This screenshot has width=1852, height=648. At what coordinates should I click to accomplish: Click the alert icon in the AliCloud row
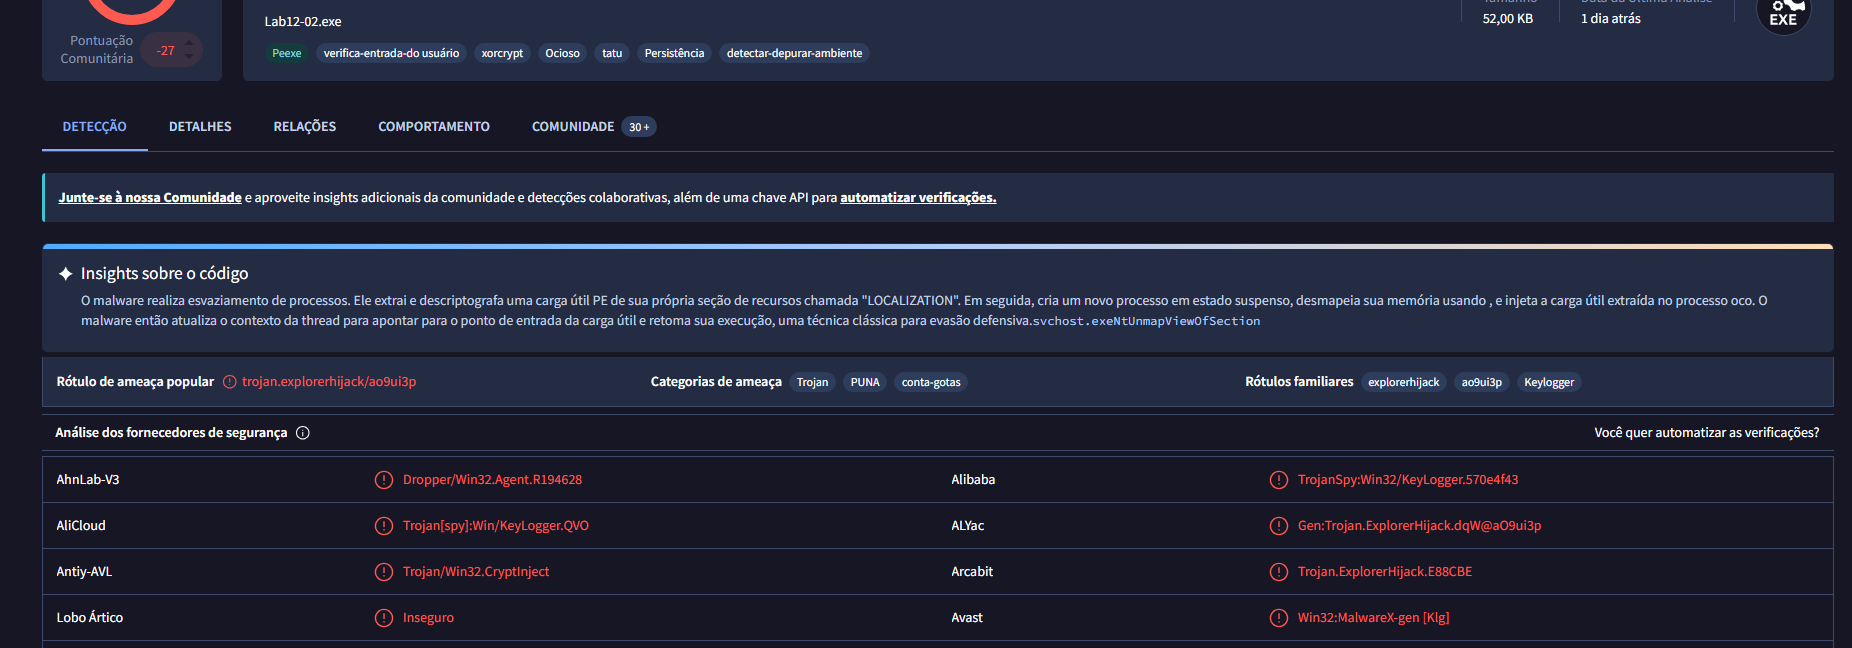[384, 526]
